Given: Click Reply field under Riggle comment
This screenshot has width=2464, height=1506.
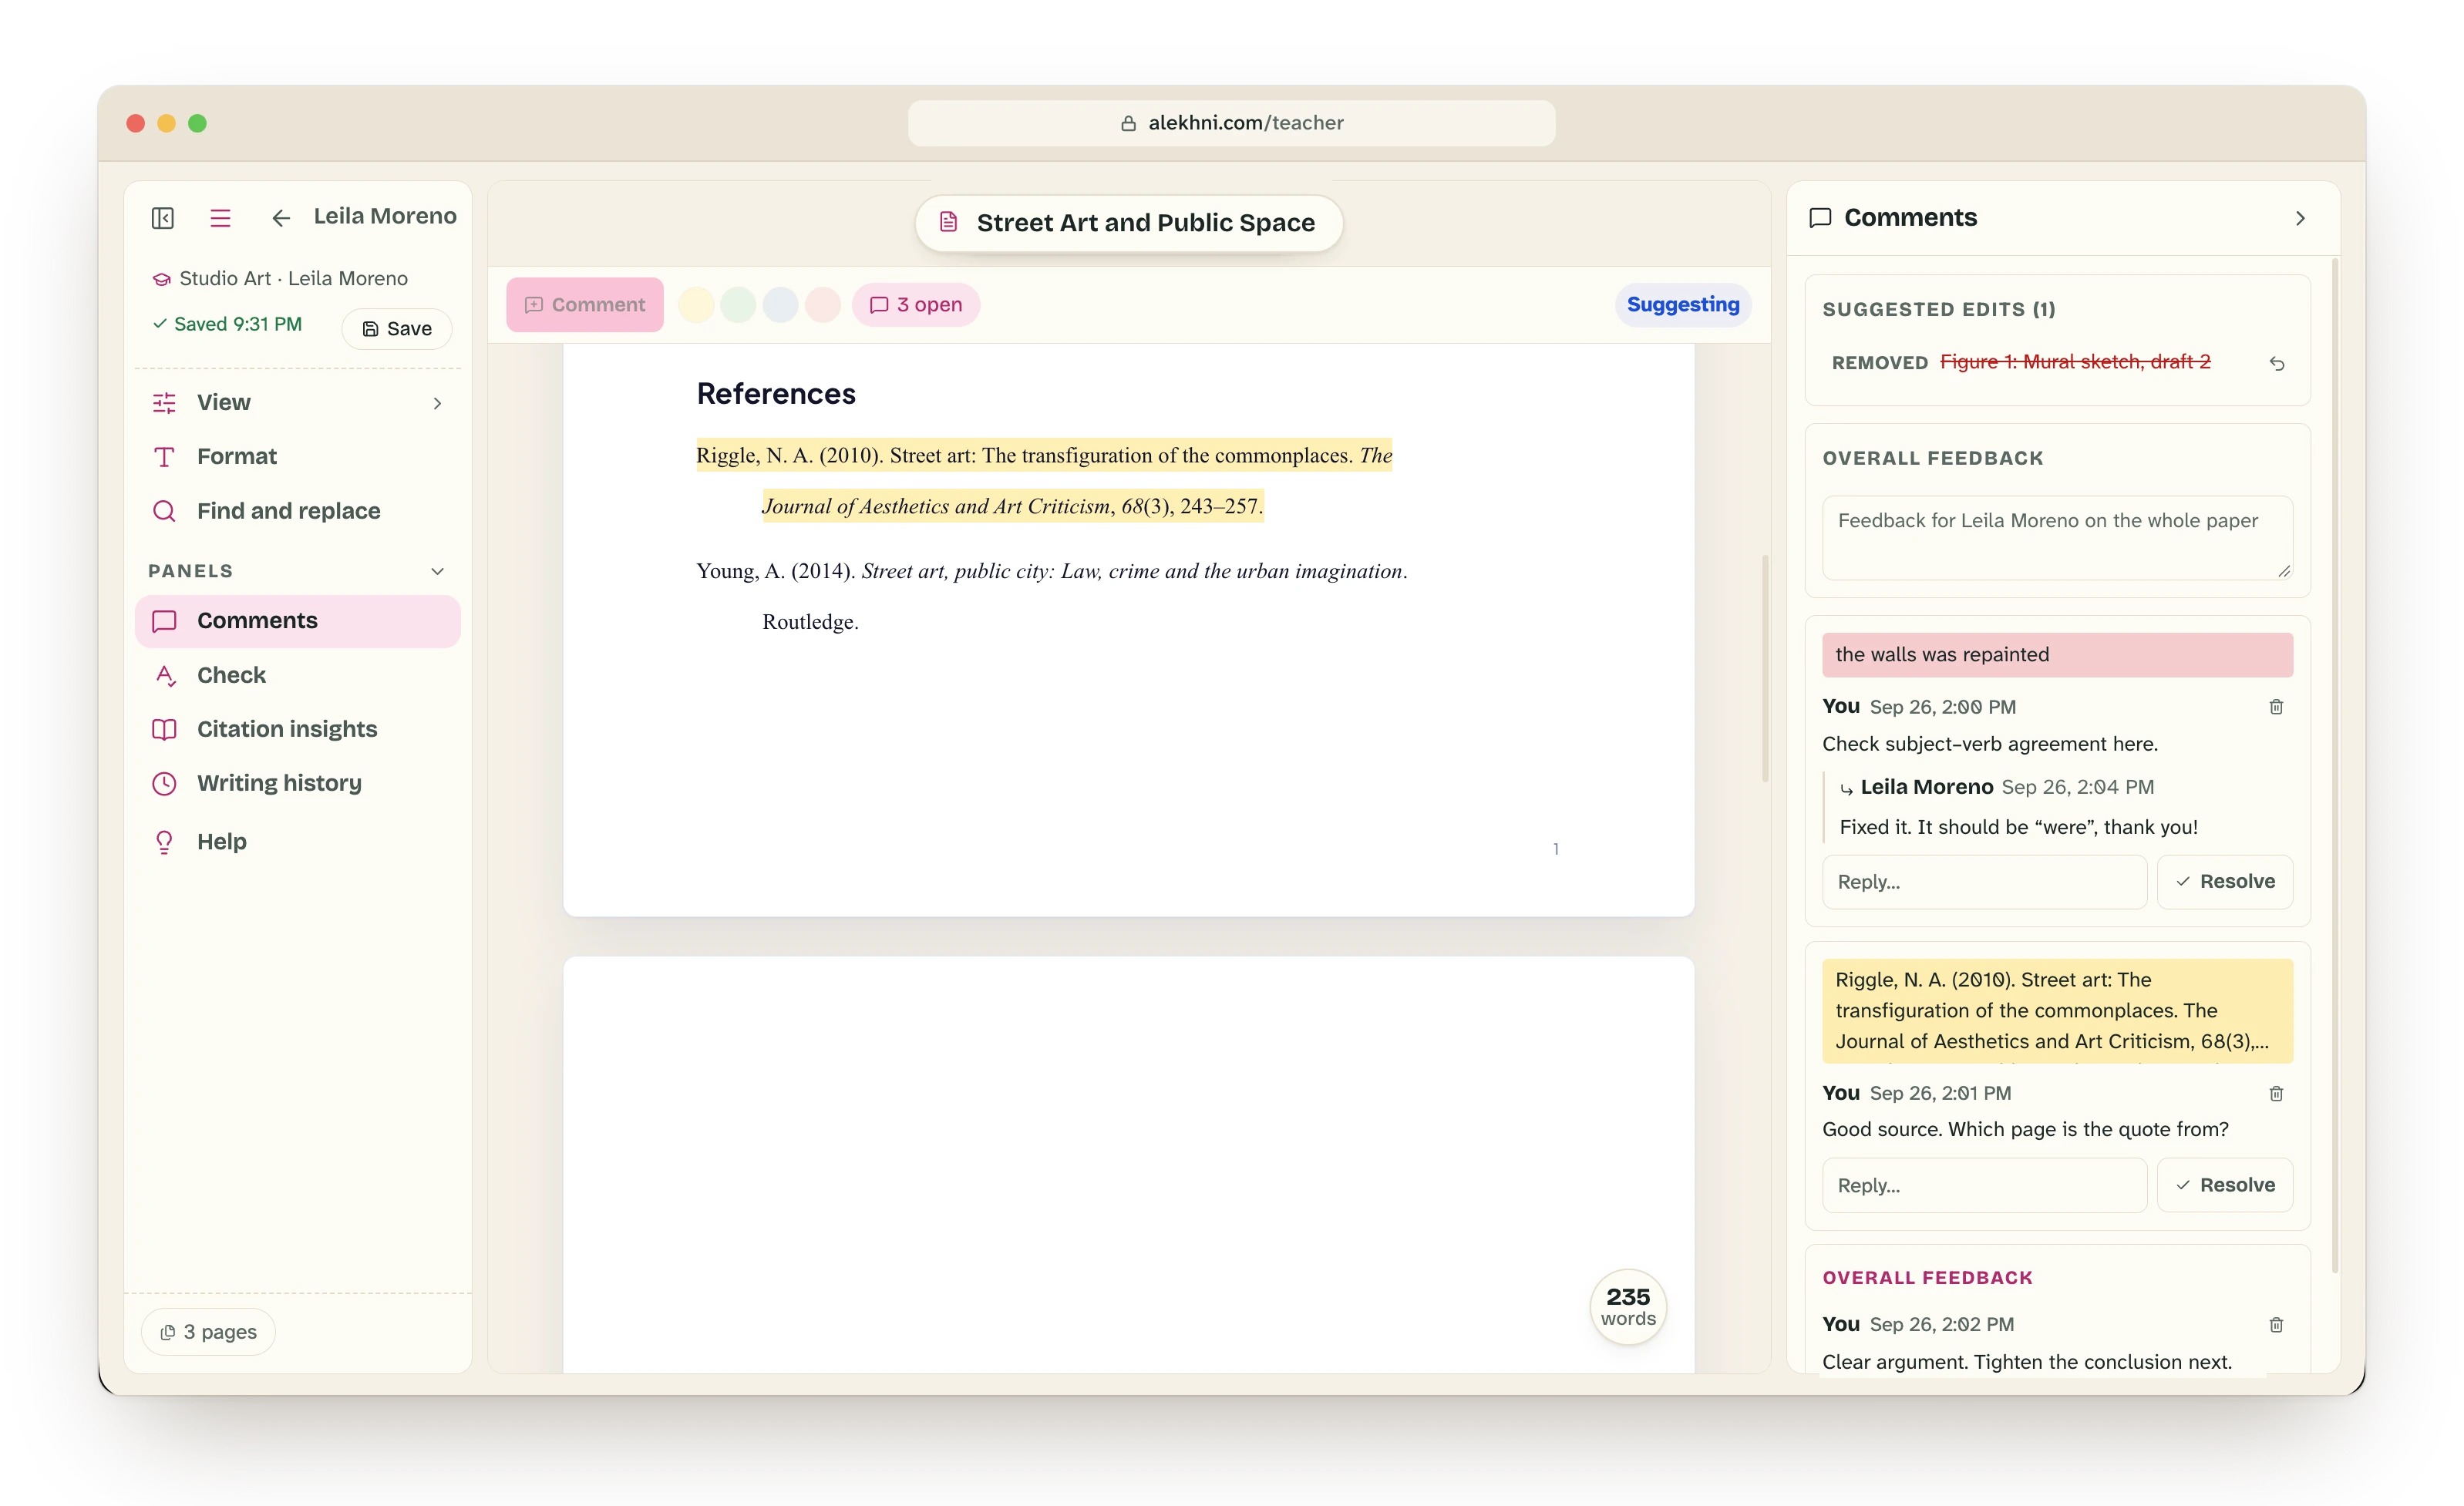Looking at the screenshot, I should (x=1984, y=1186).
